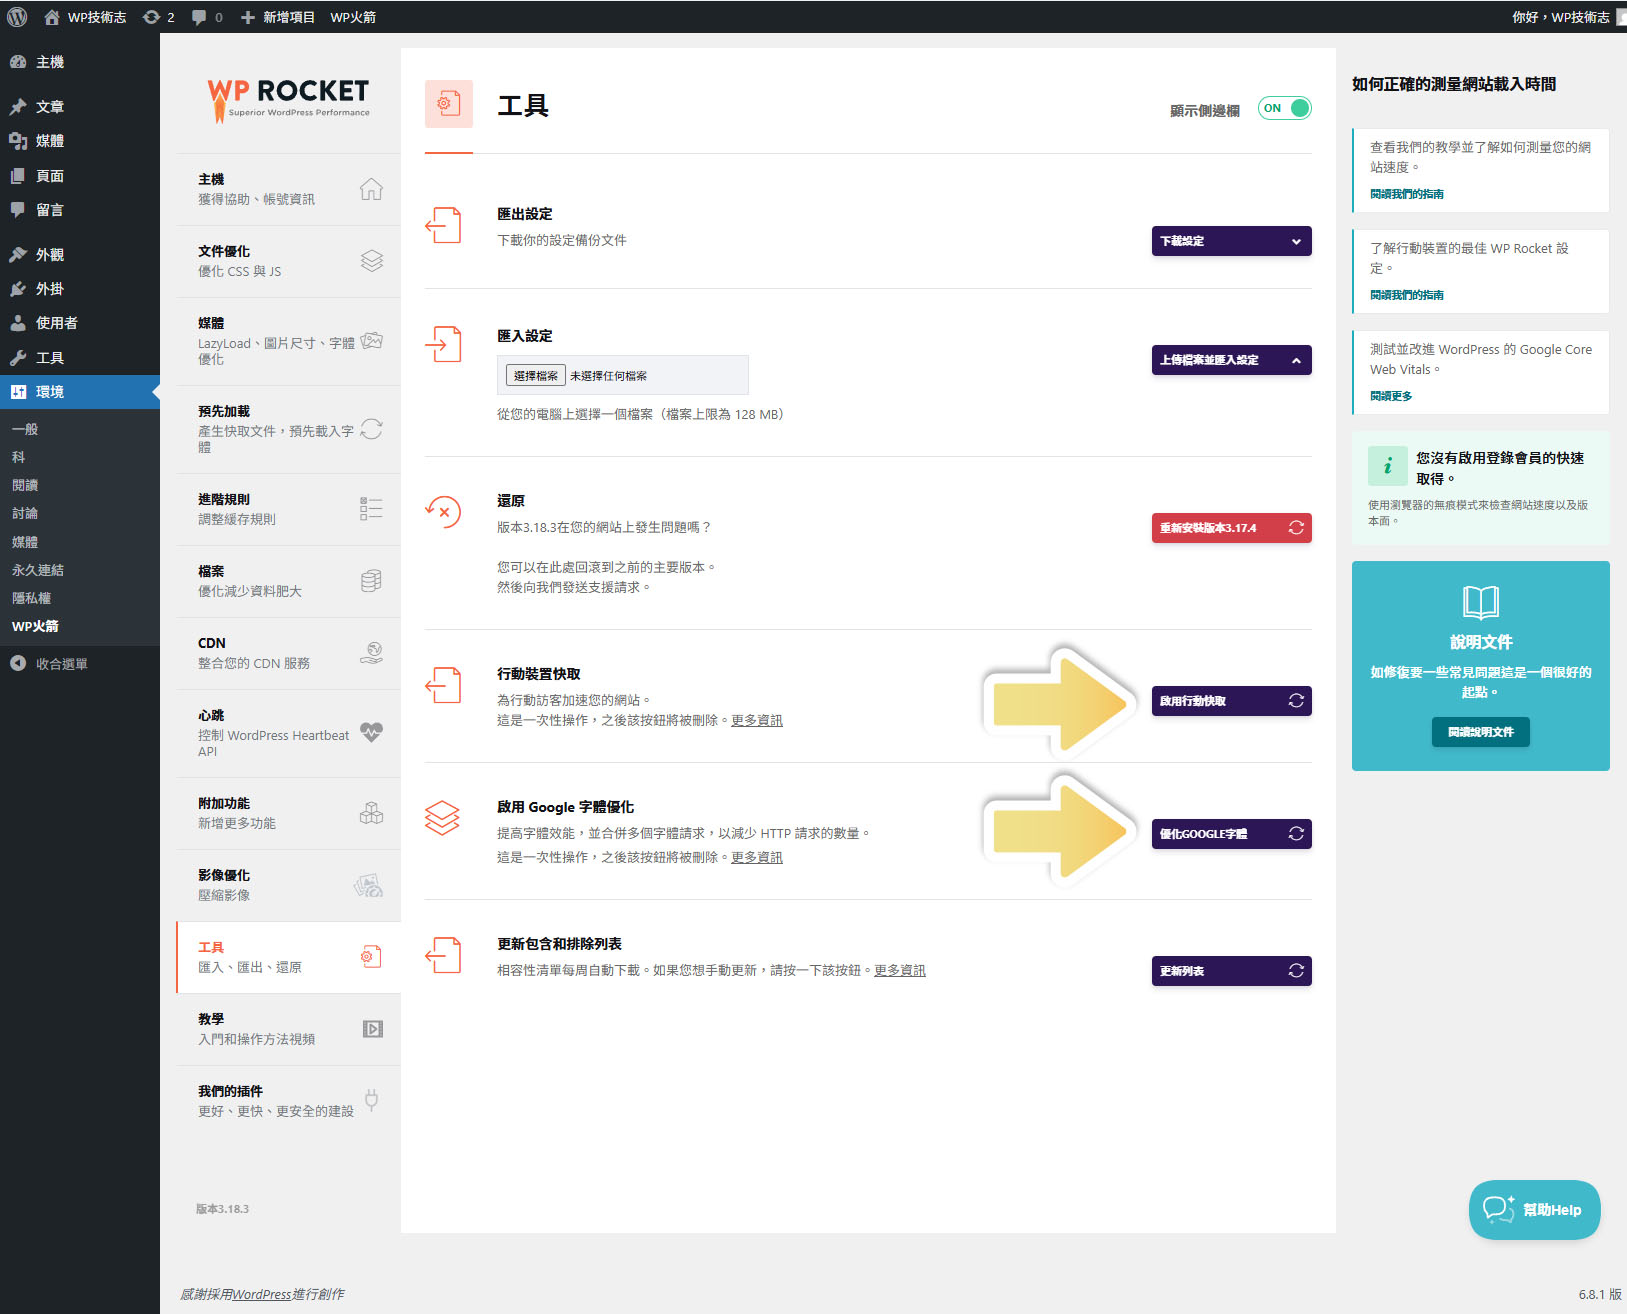Click the globe icon for CDN

(x=371, y=653)
